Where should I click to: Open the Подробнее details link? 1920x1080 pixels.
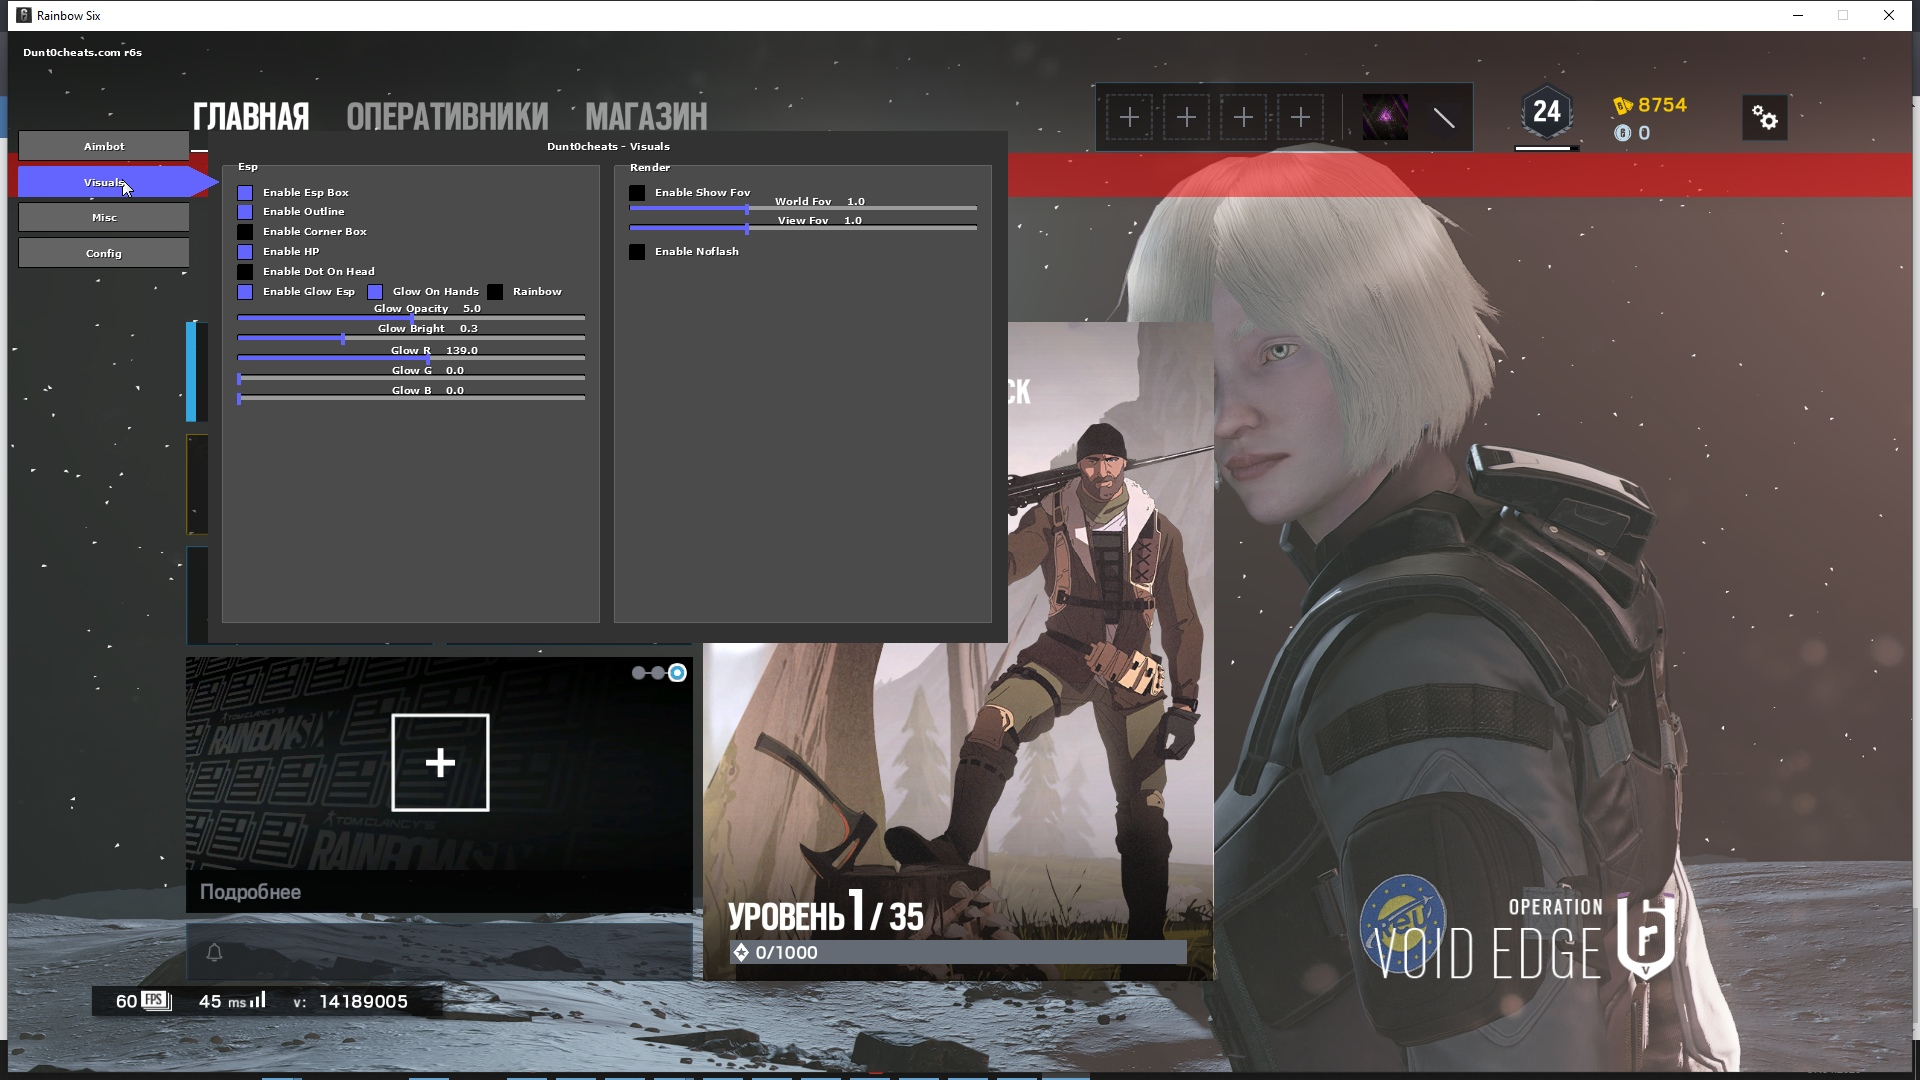tap(250, 892)
